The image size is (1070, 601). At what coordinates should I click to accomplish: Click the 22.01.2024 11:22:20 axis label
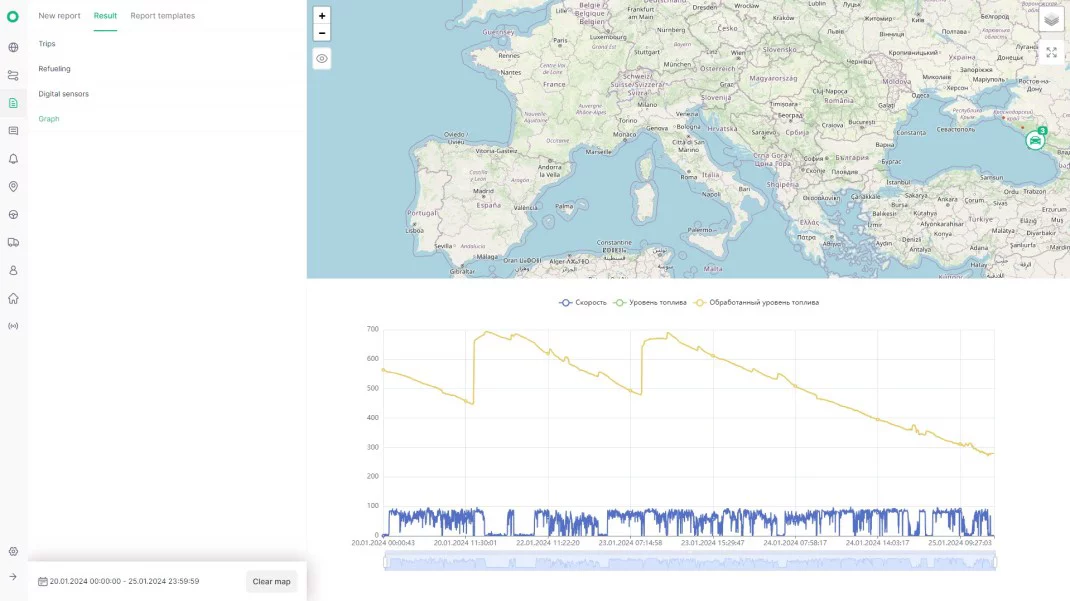pyautogui.click(x=548, y=543)
